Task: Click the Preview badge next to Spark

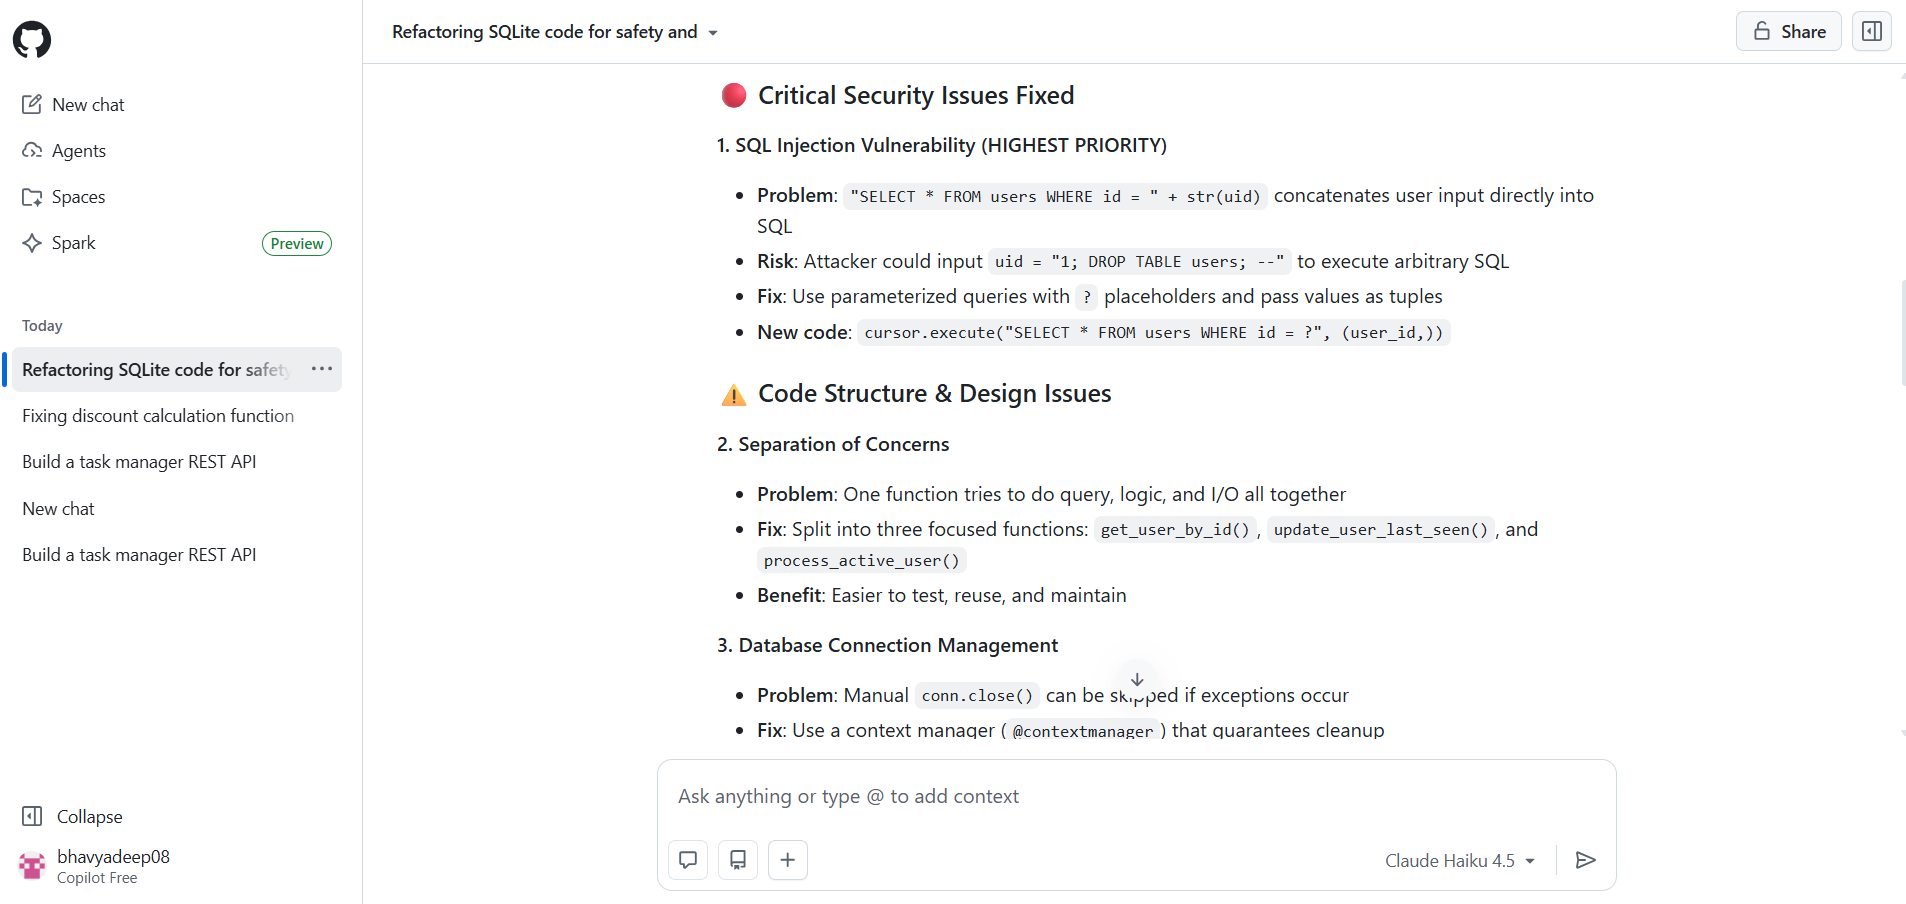Action: pos(296,243)
